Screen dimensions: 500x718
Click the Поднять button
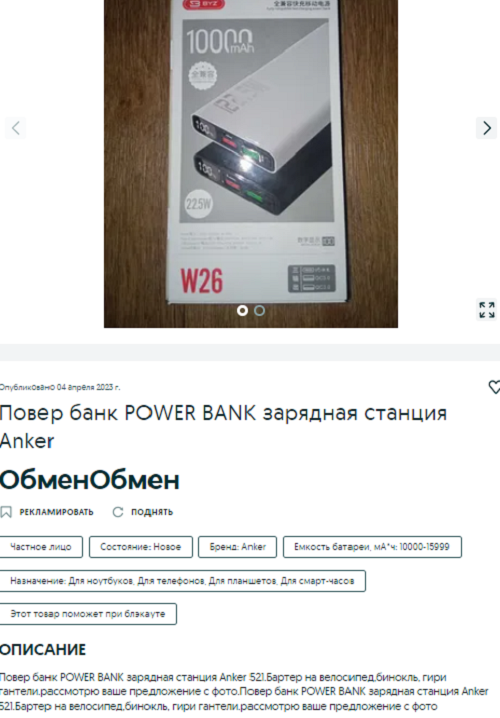point(143,512)
